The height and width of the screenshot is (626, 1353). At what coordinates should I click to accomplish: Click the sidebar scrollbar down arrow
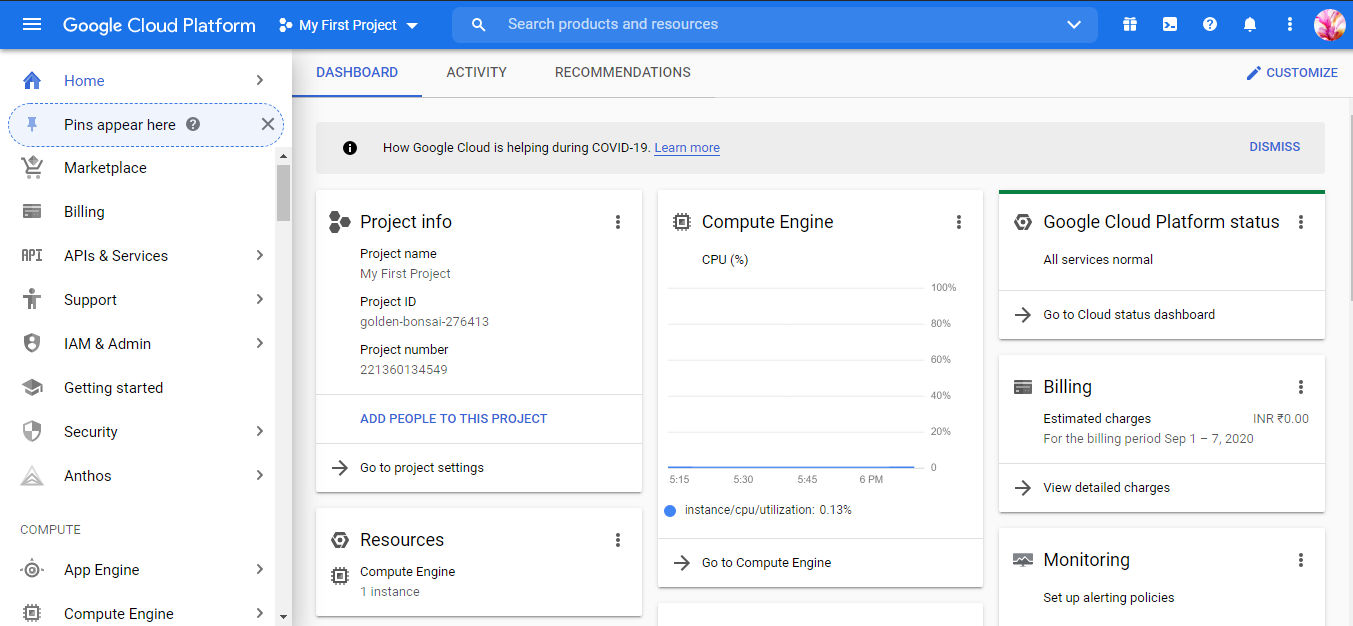click(x=283, y=617)
